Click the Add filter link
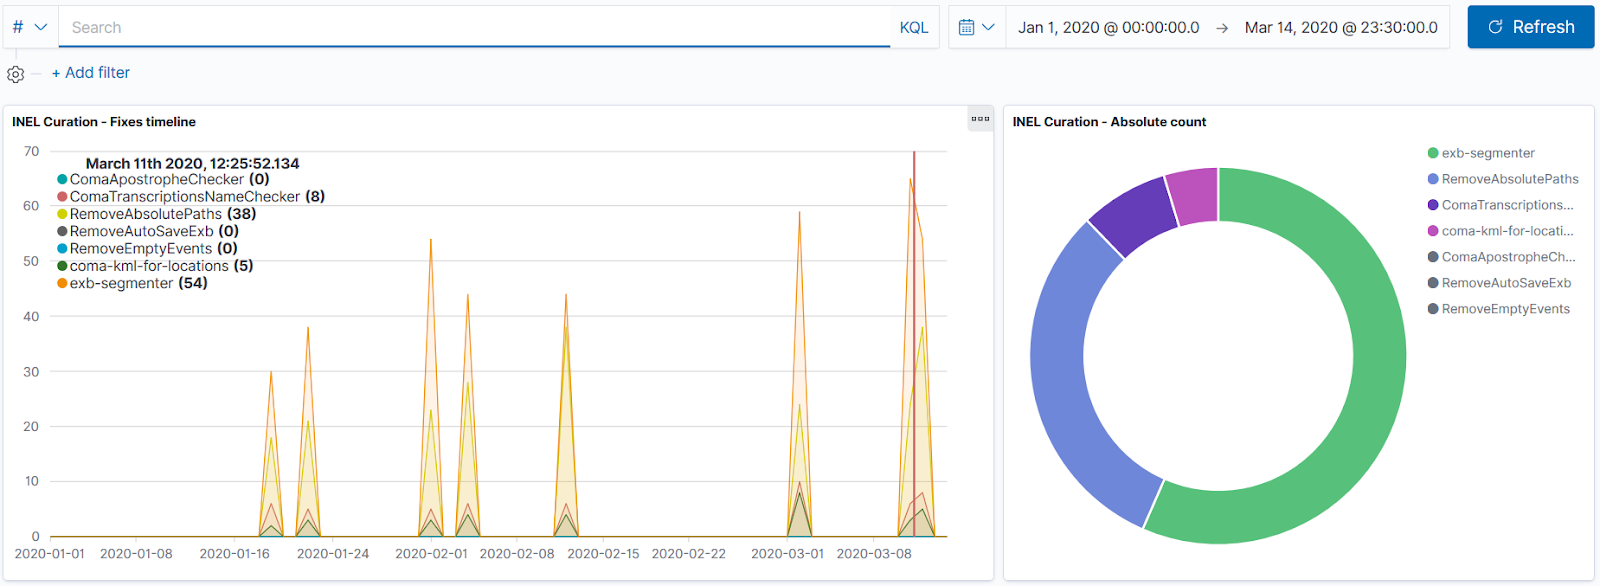 pyautogui.click(x=91, y=73)
